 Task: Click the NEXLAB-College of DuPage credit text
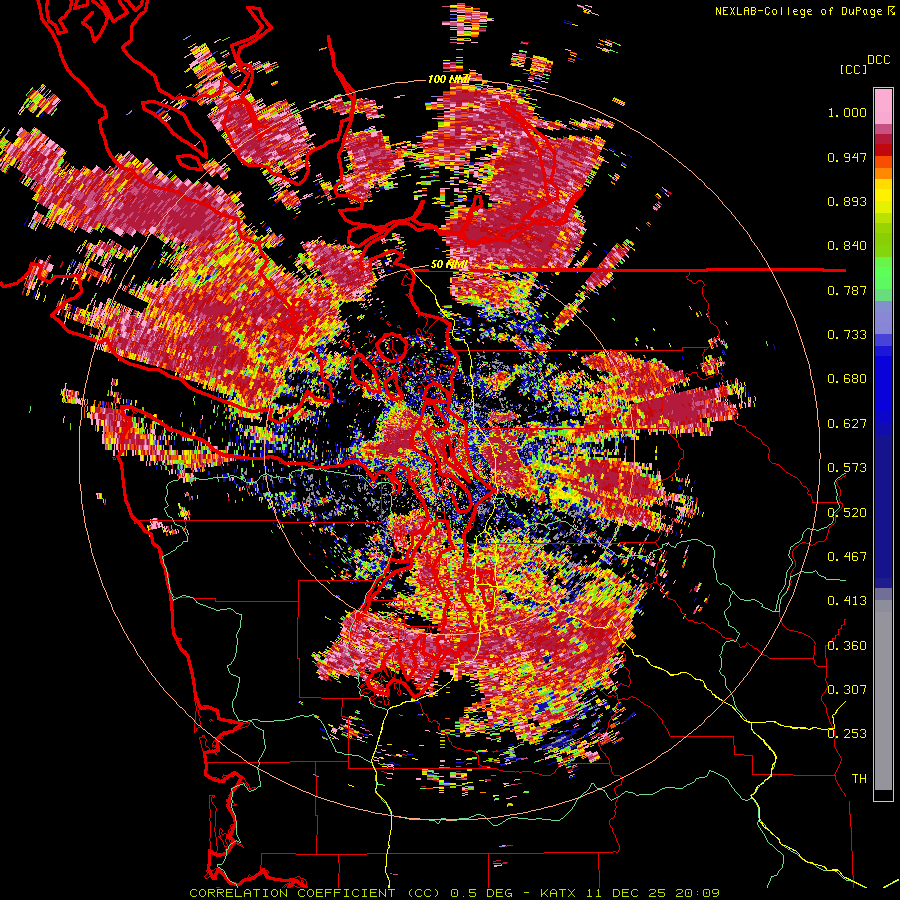[x=799, y=11]
